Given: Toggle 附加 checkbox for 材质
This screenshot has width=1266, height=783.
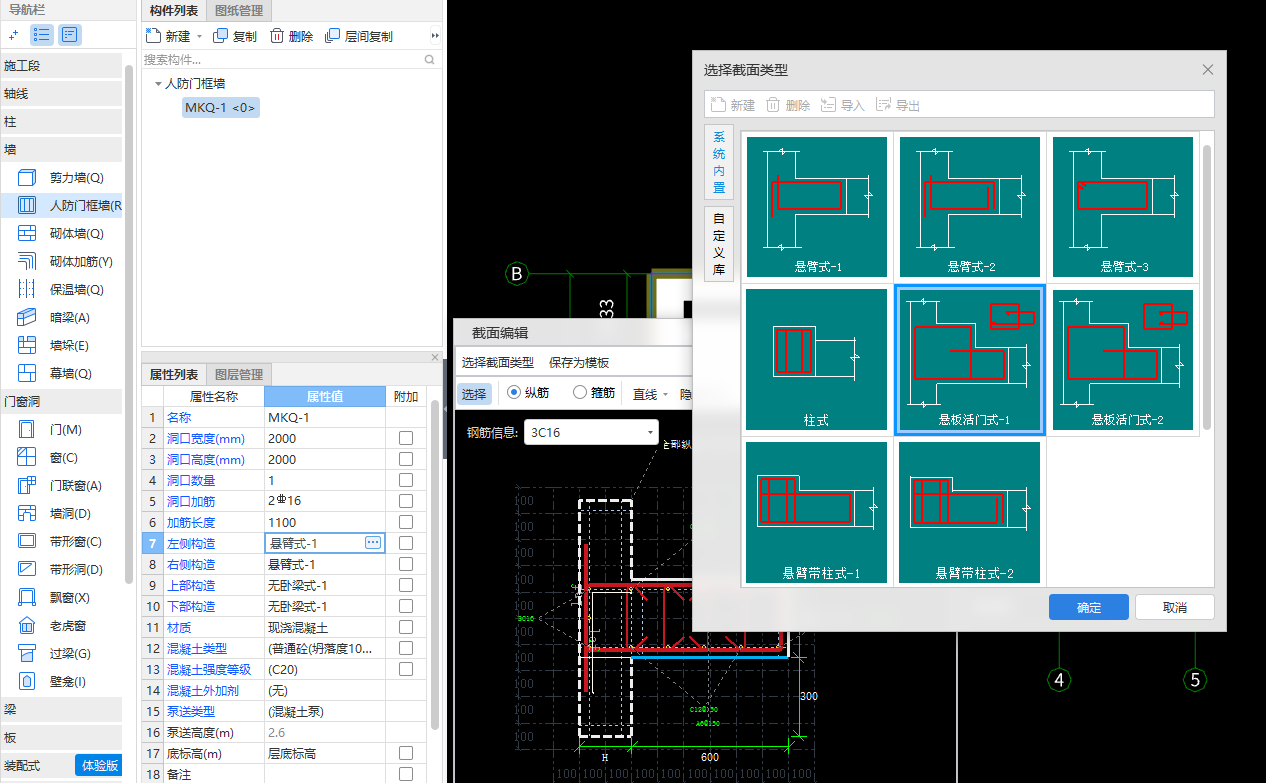Looking at the screenshot, I should 406,627.
